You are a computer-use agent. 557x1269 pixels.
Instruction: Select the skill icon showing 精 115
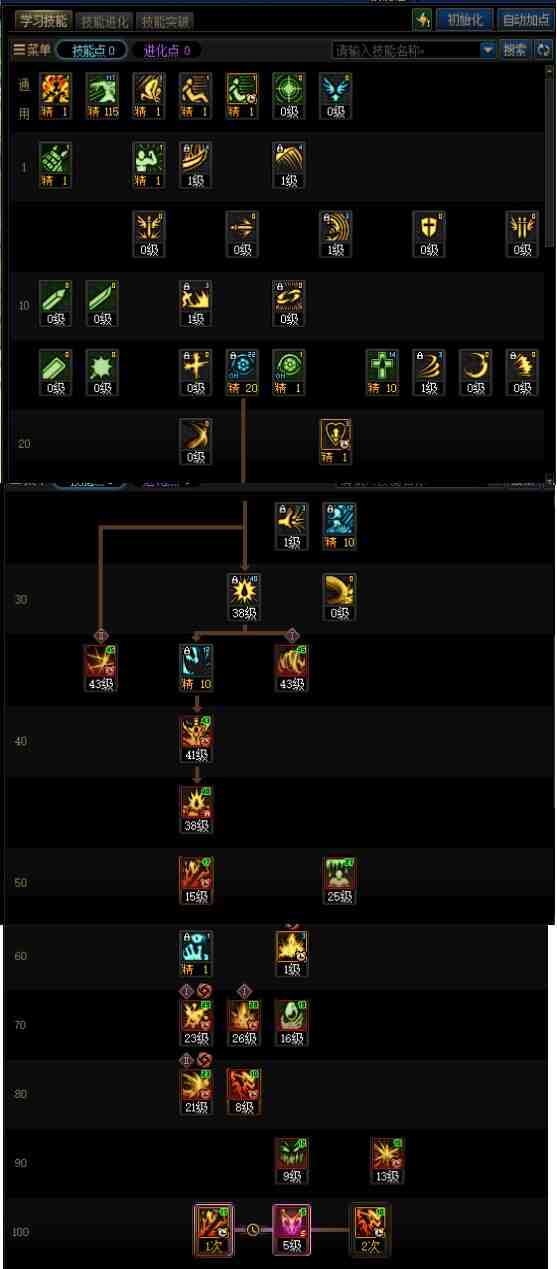click(101, 95)
